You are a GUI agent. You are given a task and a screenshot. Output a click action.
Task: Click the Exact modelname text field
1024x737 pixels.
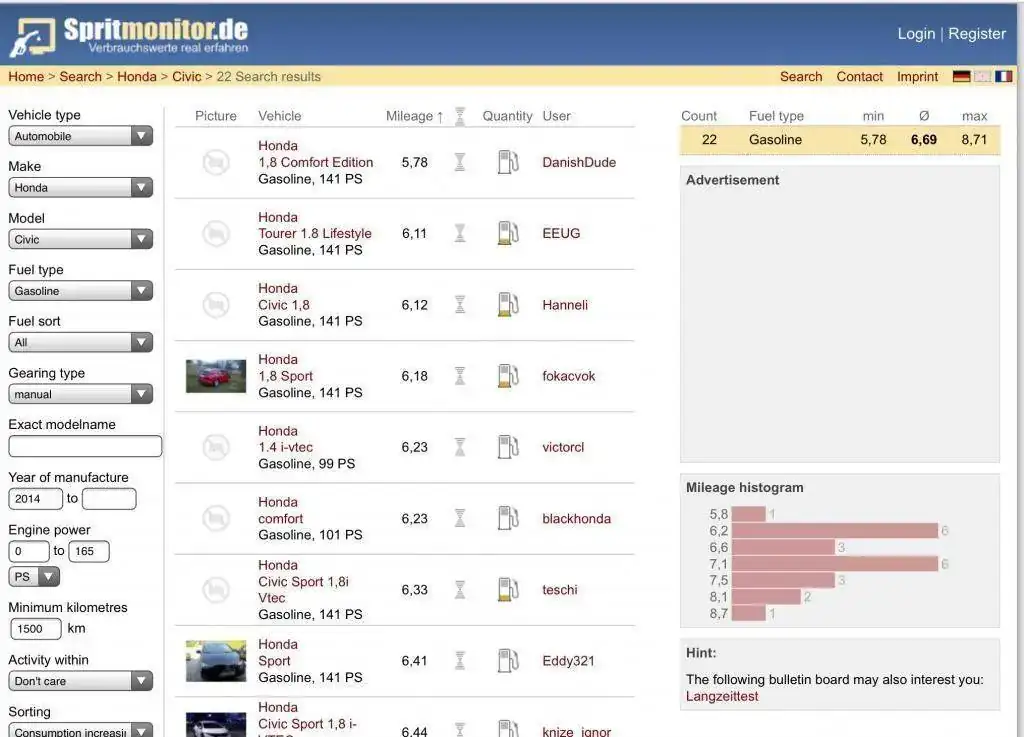click(85, 446)
